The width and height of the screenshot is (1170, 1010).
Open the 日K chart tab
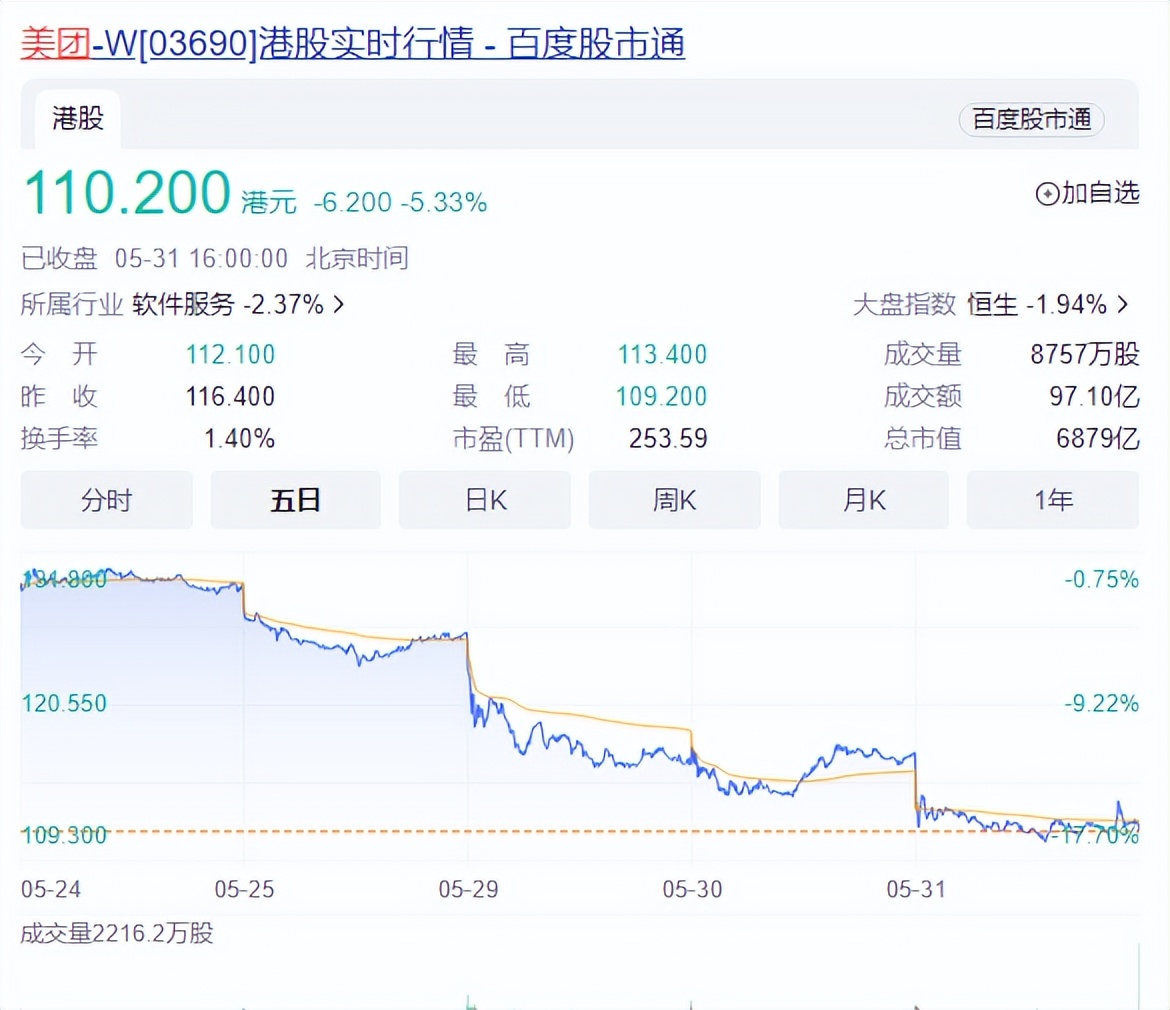pyautogui.click(x=485, y=500)
